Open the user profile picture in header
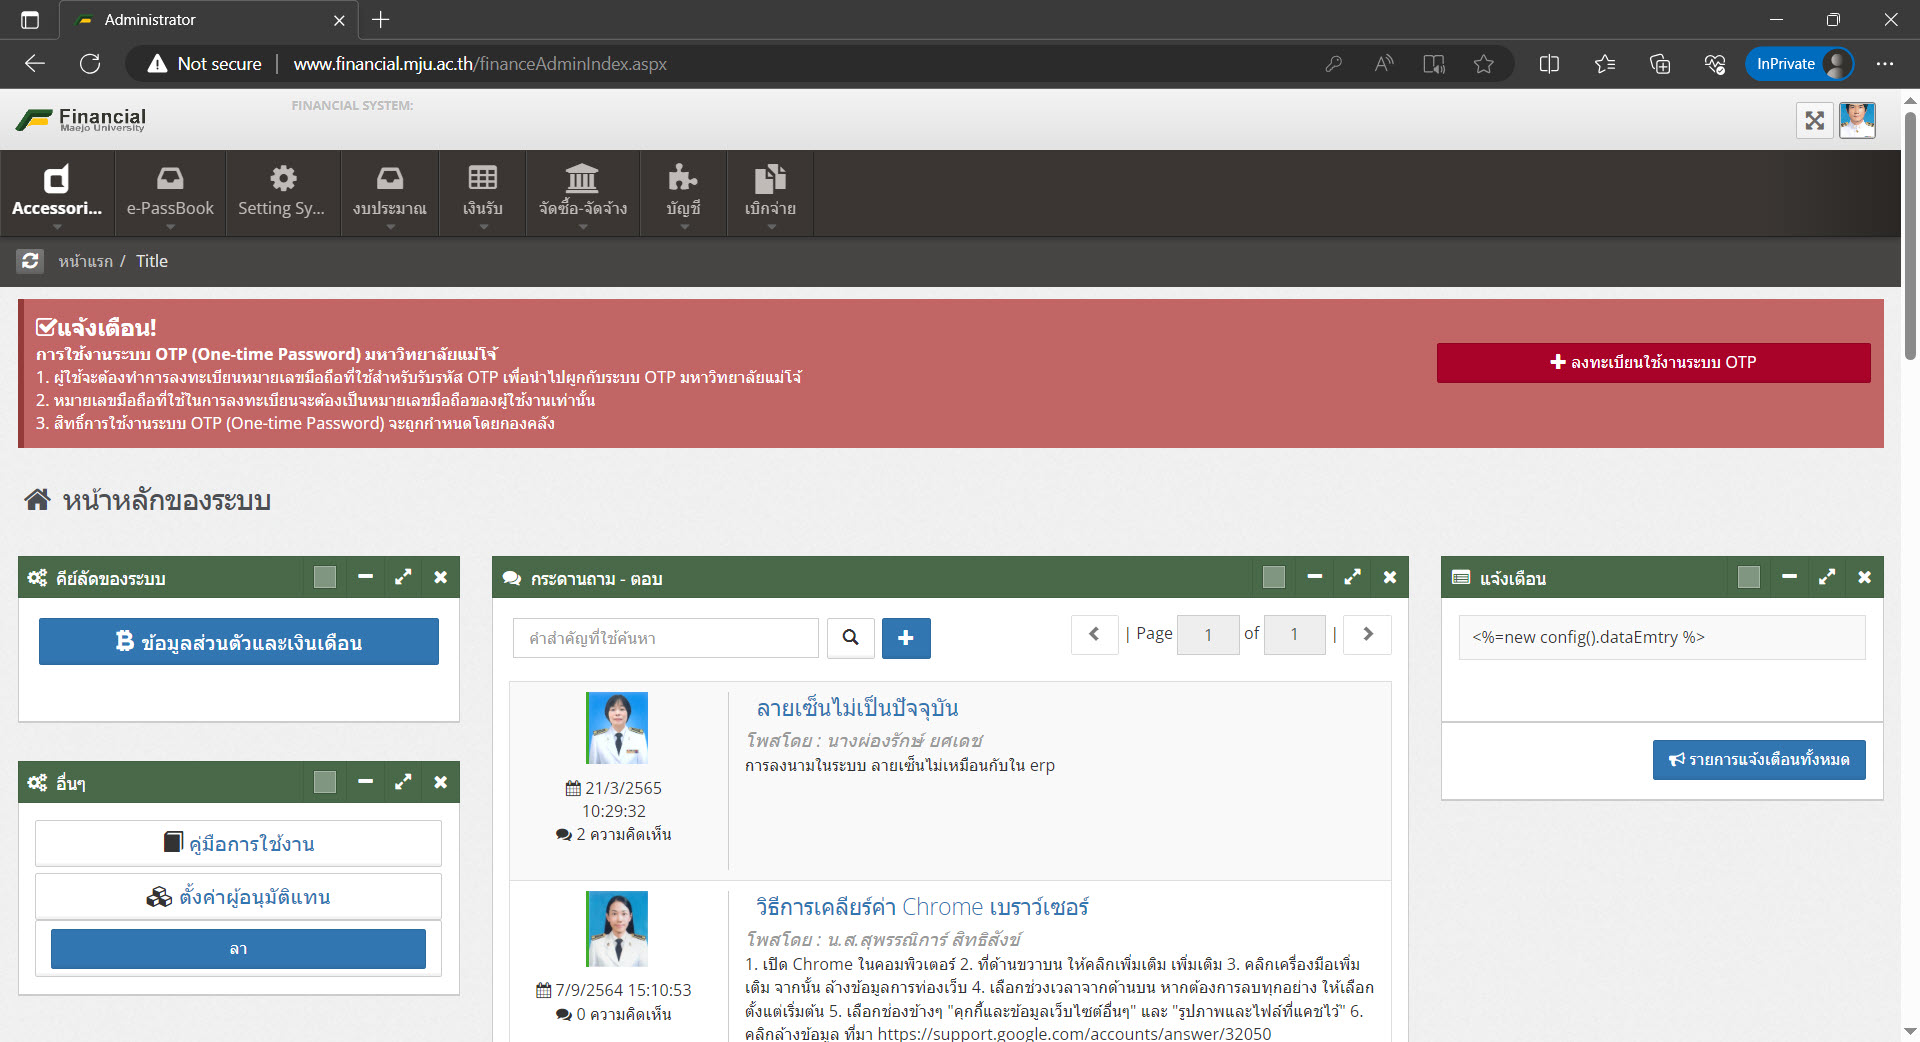 click(x=1857, y=121)
